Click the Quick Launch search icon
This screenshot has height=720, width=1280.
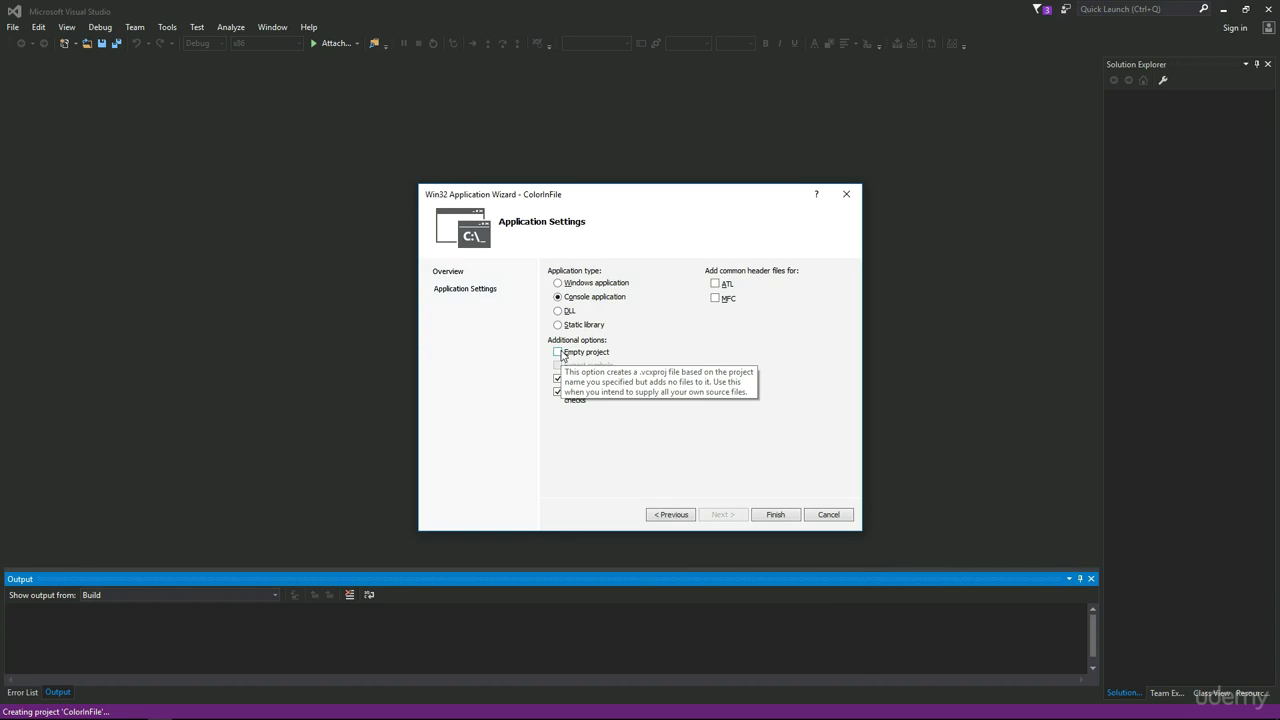coord(1203,9)
